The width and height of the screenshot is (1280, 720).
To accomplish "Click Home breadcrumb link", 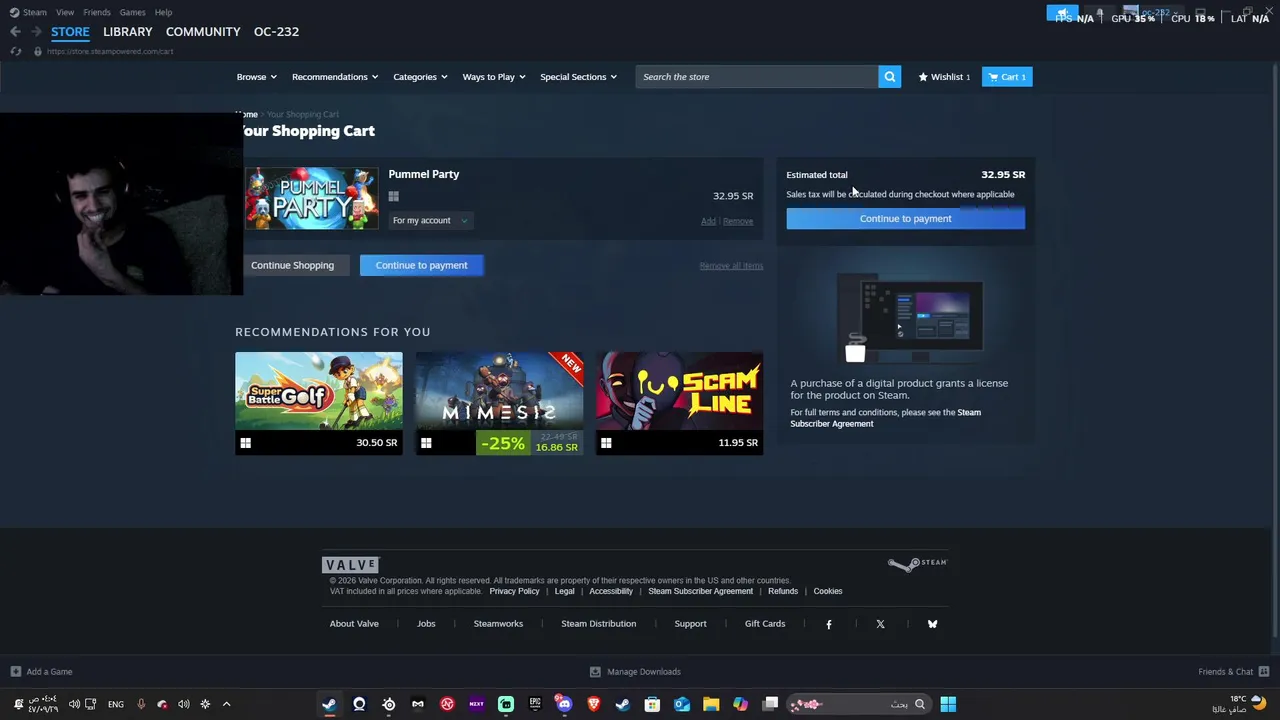I will [x=247, y=115].
